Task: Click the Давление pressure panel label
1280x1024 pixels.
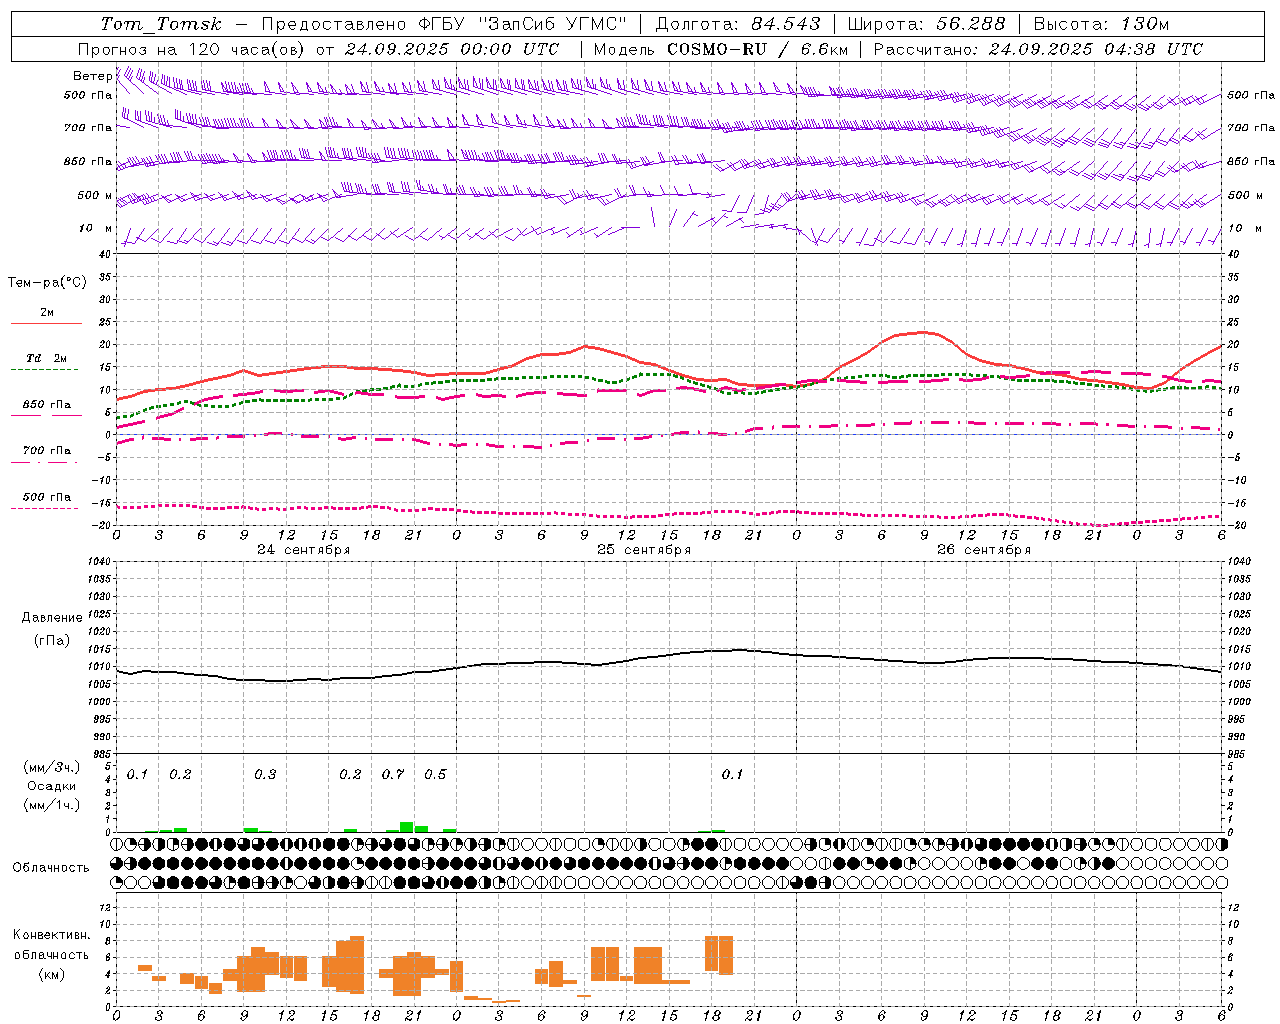Action: [x=52, y=618]
